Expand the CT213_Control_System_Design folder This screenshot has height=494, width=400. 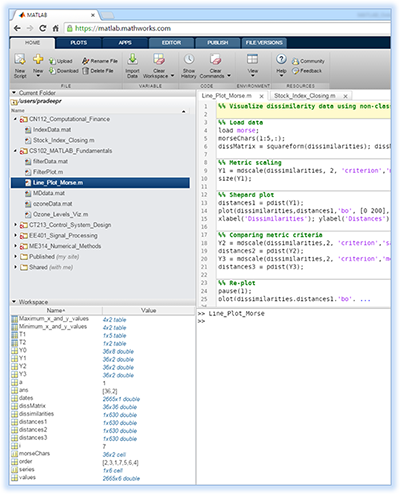click(x=15, y=225)
